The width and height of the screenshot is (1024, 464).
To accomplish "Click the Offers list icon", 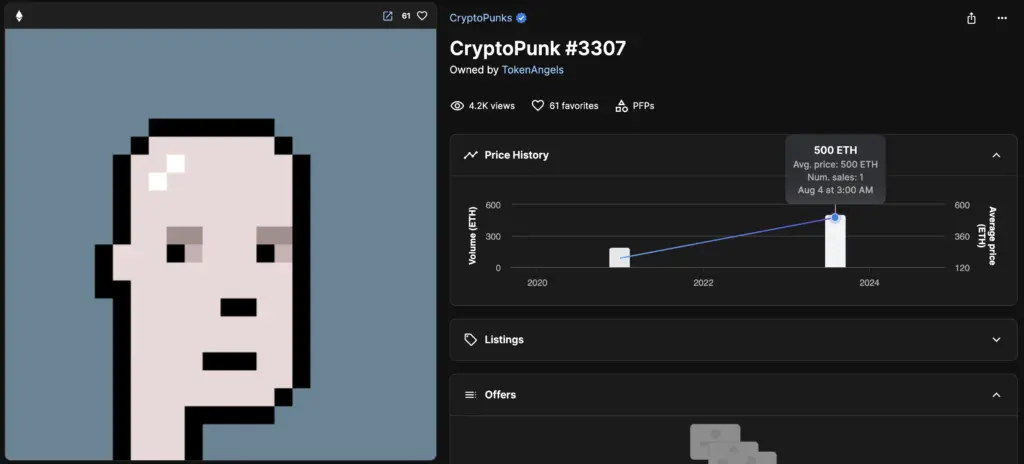I will [470, 395].
